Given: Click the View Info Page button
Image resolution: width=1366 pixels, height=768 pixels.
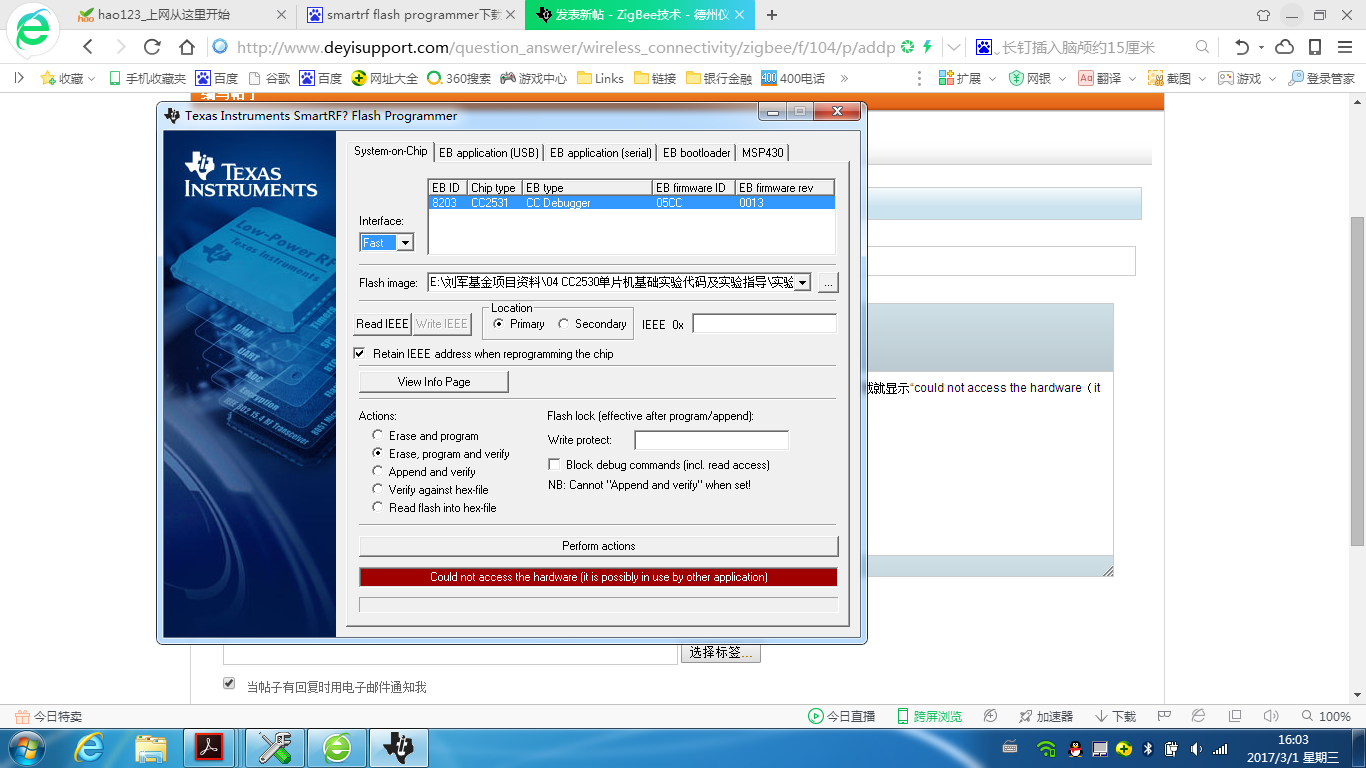Looking at the screenshot, I should pyautogui.click(x=434, y=382).
